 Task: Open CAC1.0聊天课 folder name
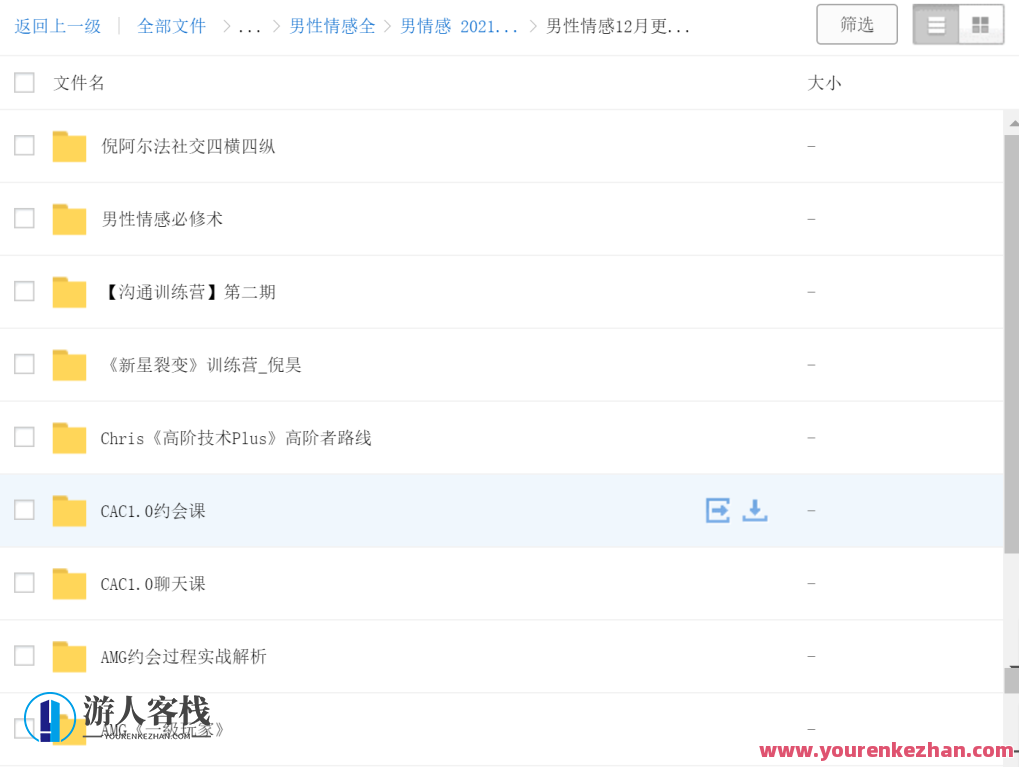pyautogui.click(x=153, y=584)
